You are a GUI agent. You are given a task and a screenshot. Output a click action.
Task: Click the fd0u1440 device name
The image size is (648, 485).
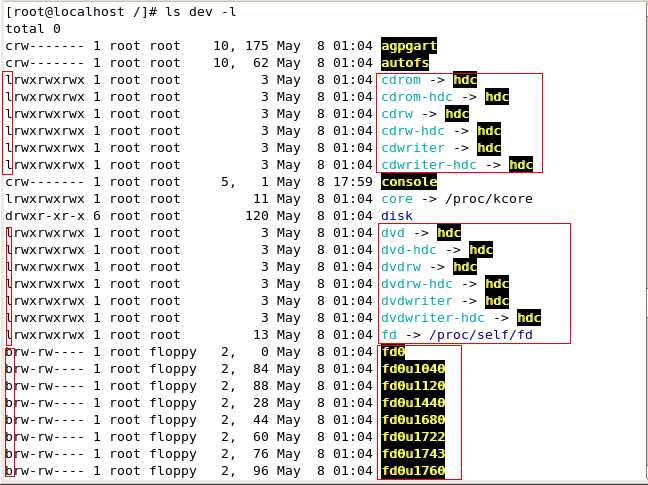click(413, 402)
